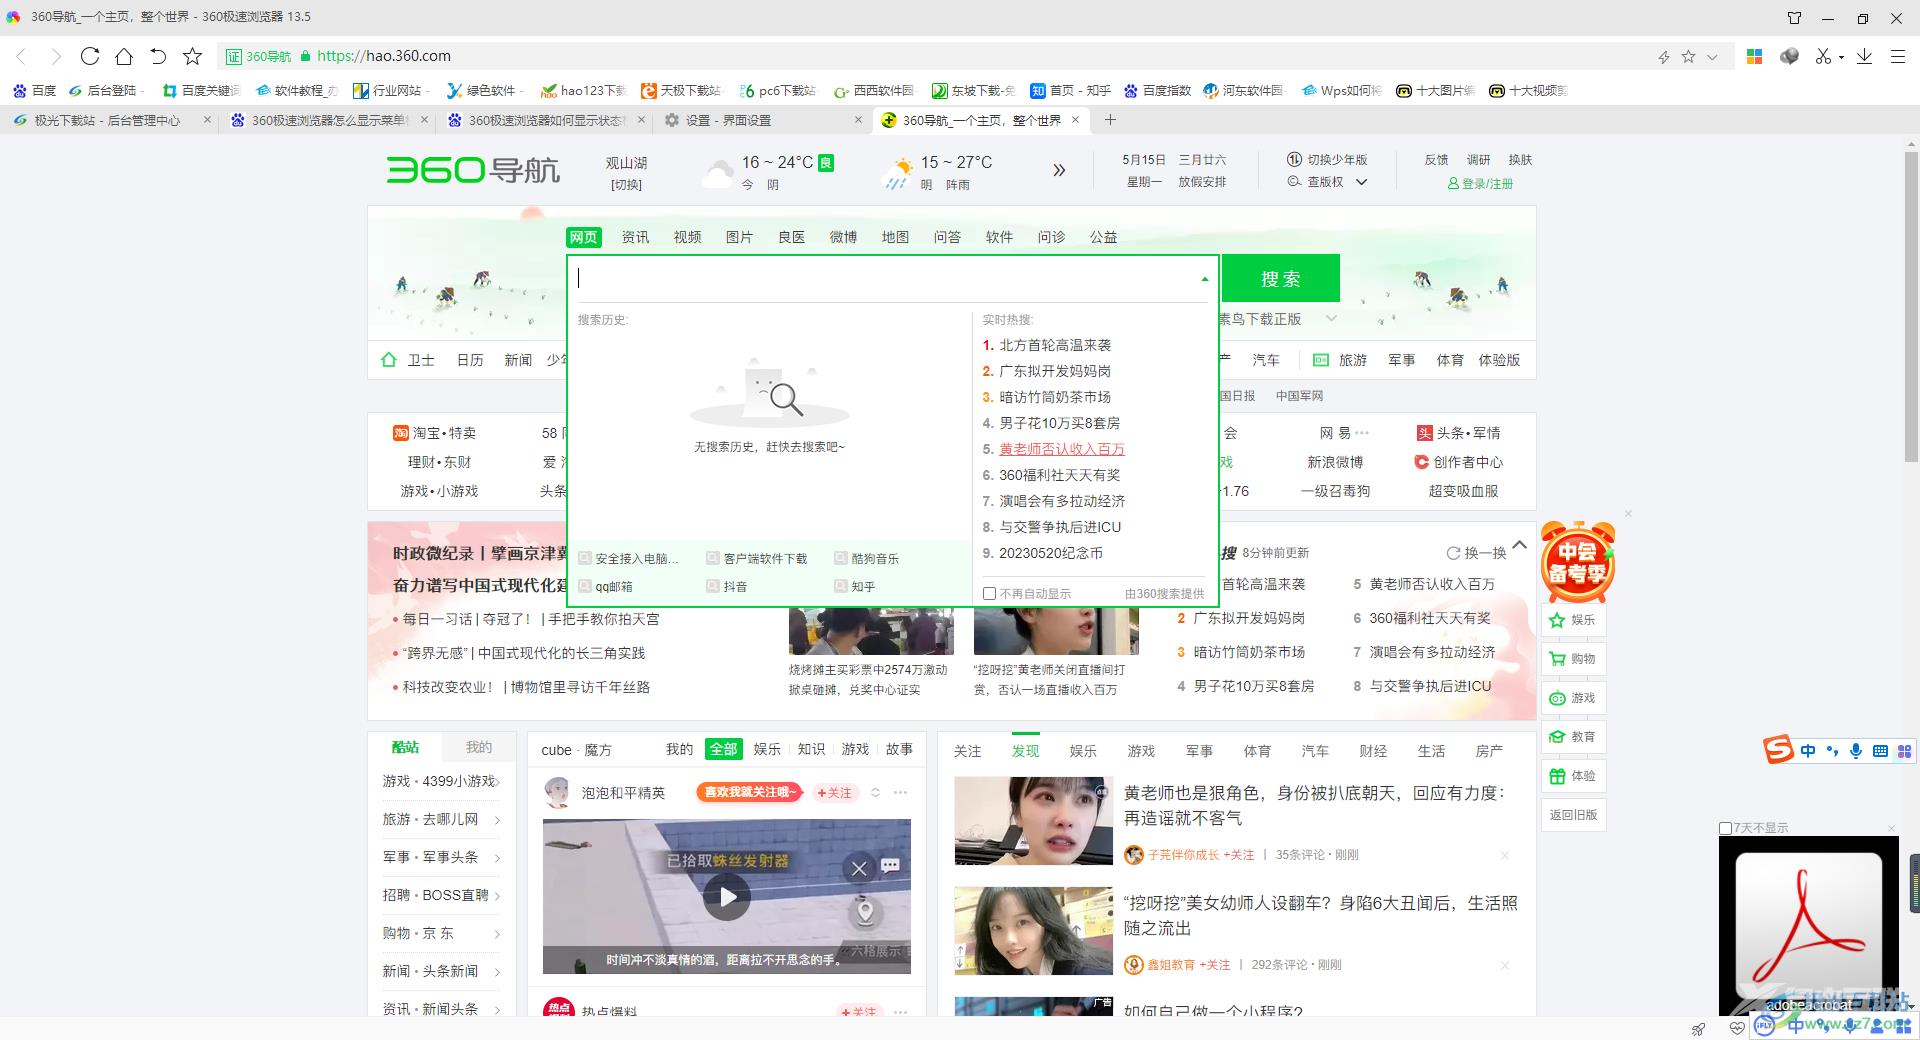Viewport: 1920px width, 1040px height.
Task: Click the browser refresh icon
Action: click(90, 56)
